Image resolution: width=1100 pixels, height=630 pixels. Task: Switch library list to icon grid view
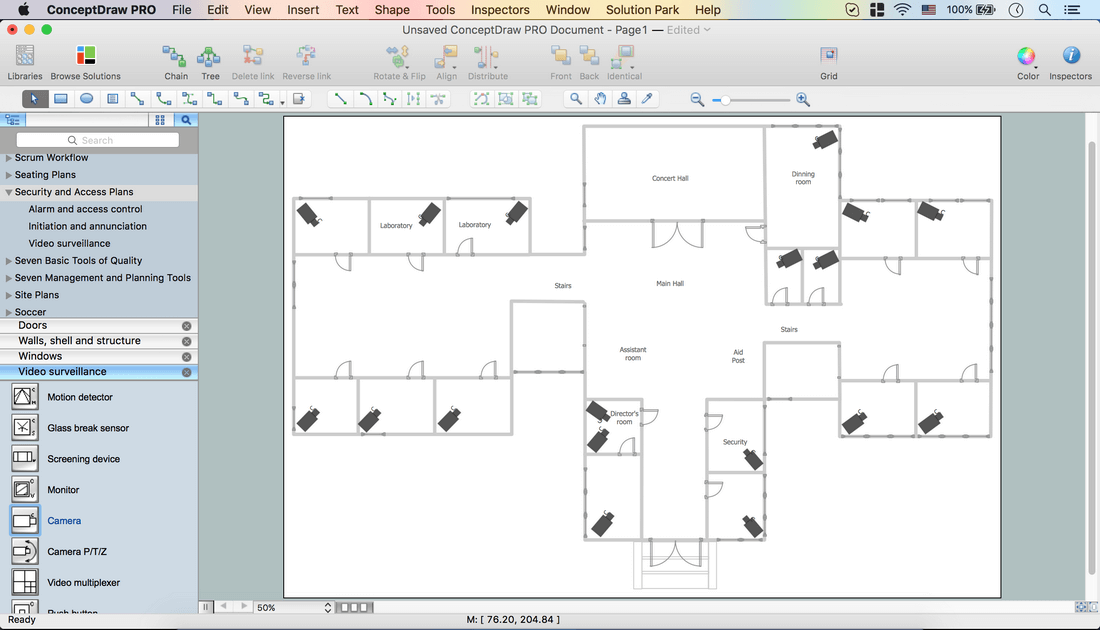[x=160, y=120]
